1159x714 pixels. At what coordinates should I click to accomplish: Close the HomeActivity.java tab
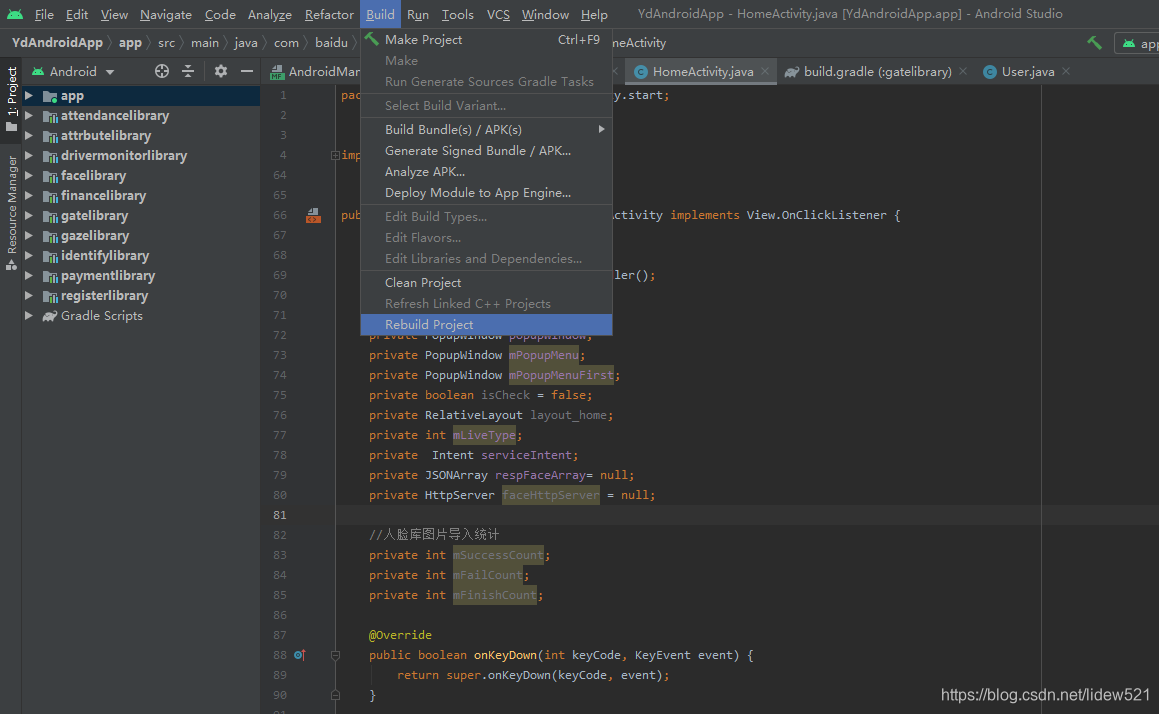pyautogui.click(x=765, y=71)
